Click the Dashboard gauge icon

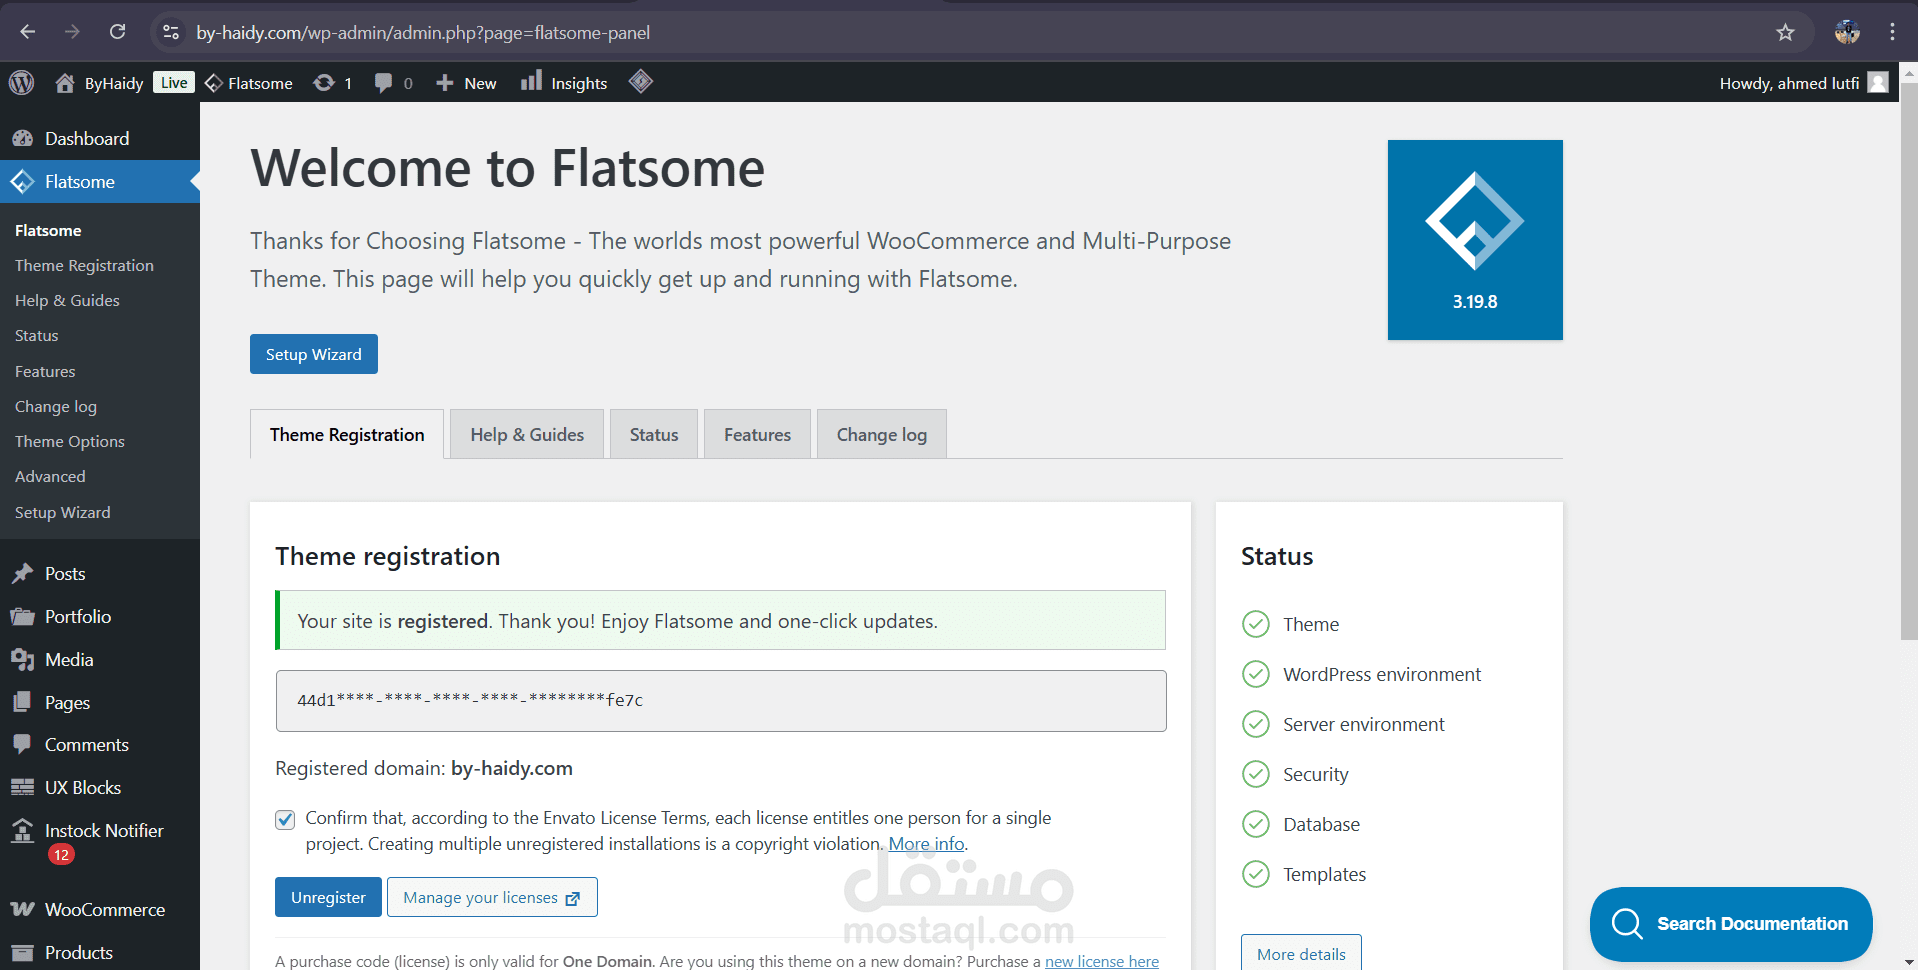[x=22, y=138]
